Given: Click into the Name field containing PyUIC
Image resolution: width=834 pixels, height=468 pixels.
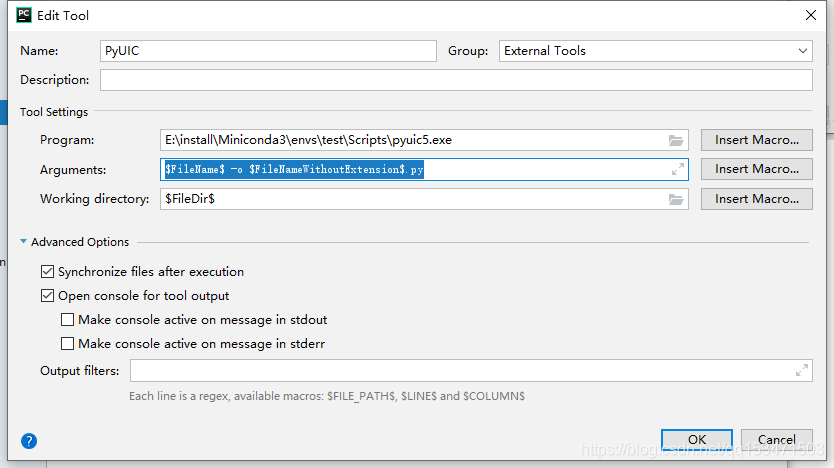Looking at the screenshot, I should [x=268, y=51].
